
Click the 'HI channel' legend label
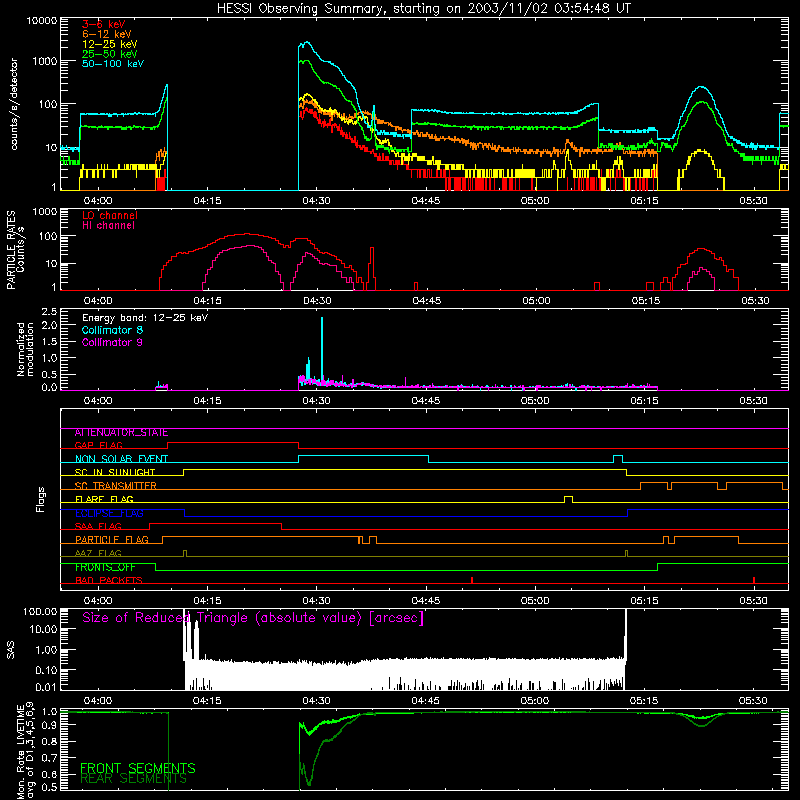coord(108,225)
